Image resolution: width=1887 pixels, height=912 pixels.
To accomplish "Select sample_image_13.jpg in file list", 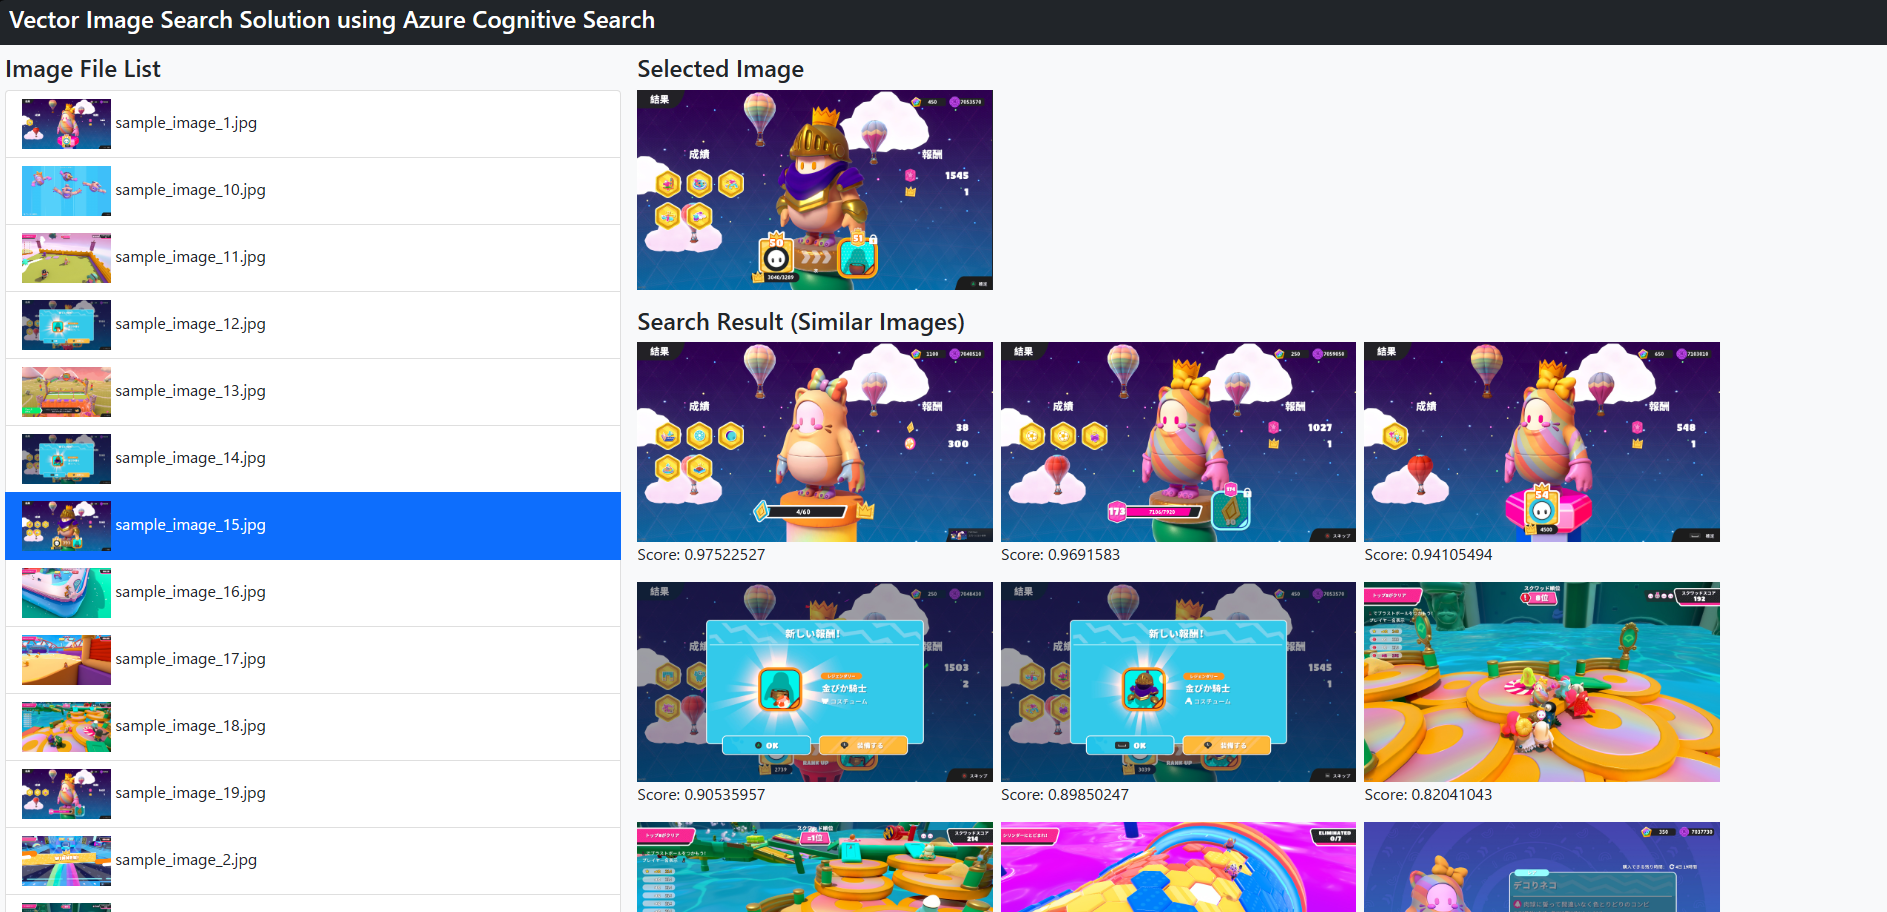I will point(313,392).
